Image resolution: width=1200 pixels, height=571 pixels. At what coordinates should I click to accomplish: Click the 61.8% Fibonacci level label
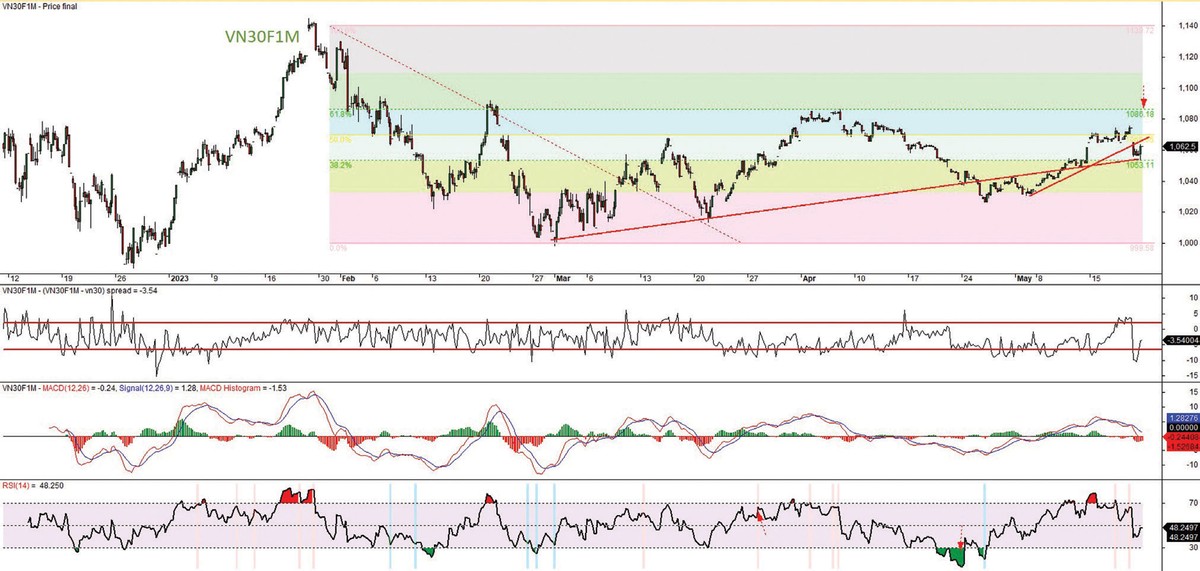pyautogui.click(x=336, y=114)
